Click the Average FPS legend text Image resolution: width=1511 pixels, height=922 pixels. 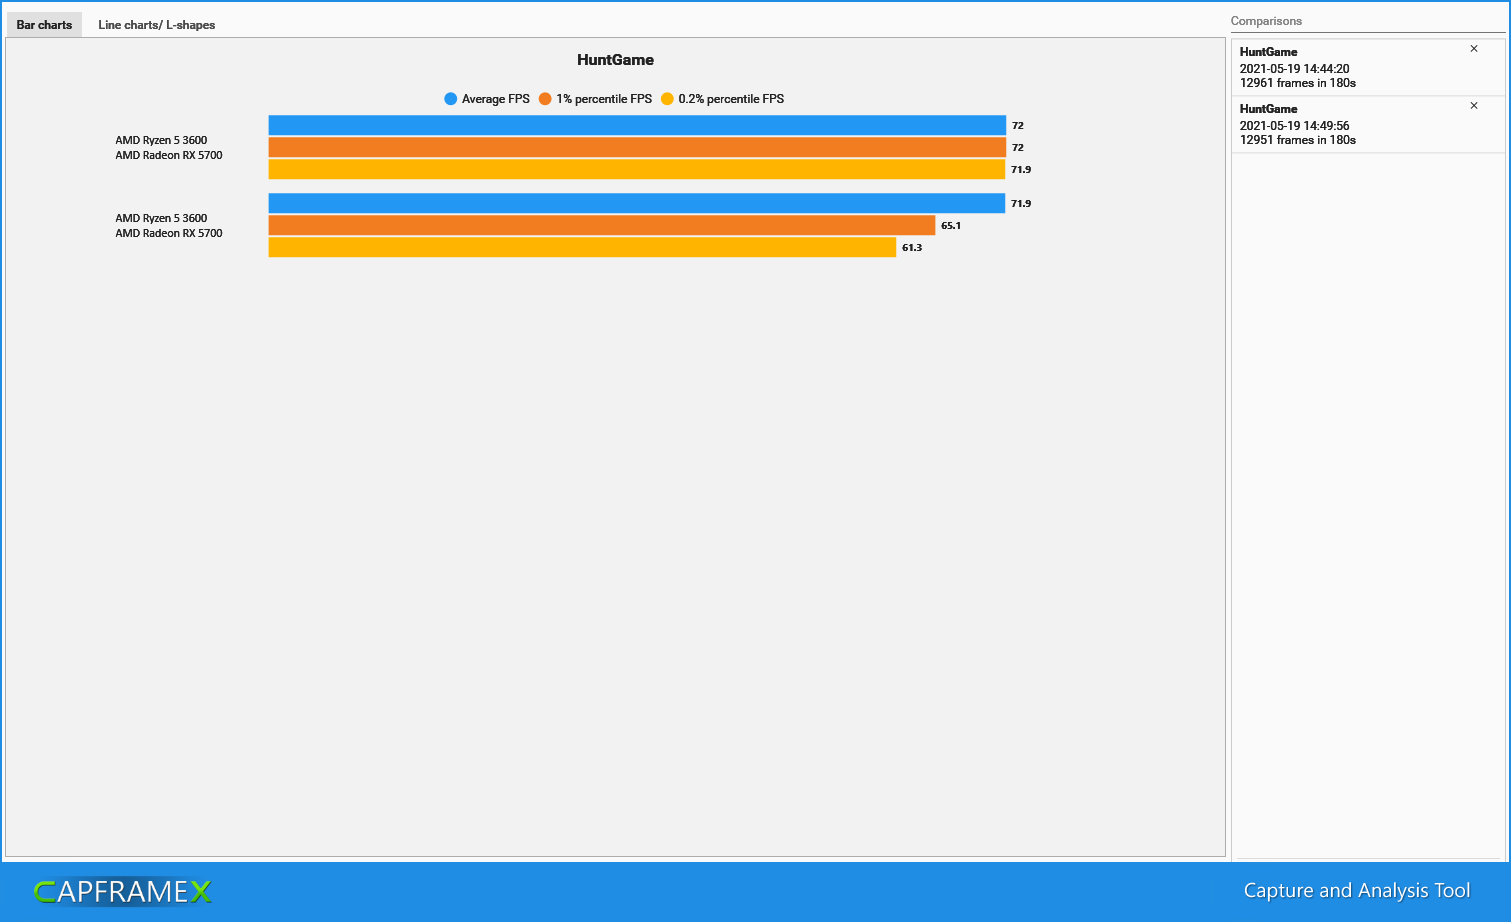(x=496, y=99)
